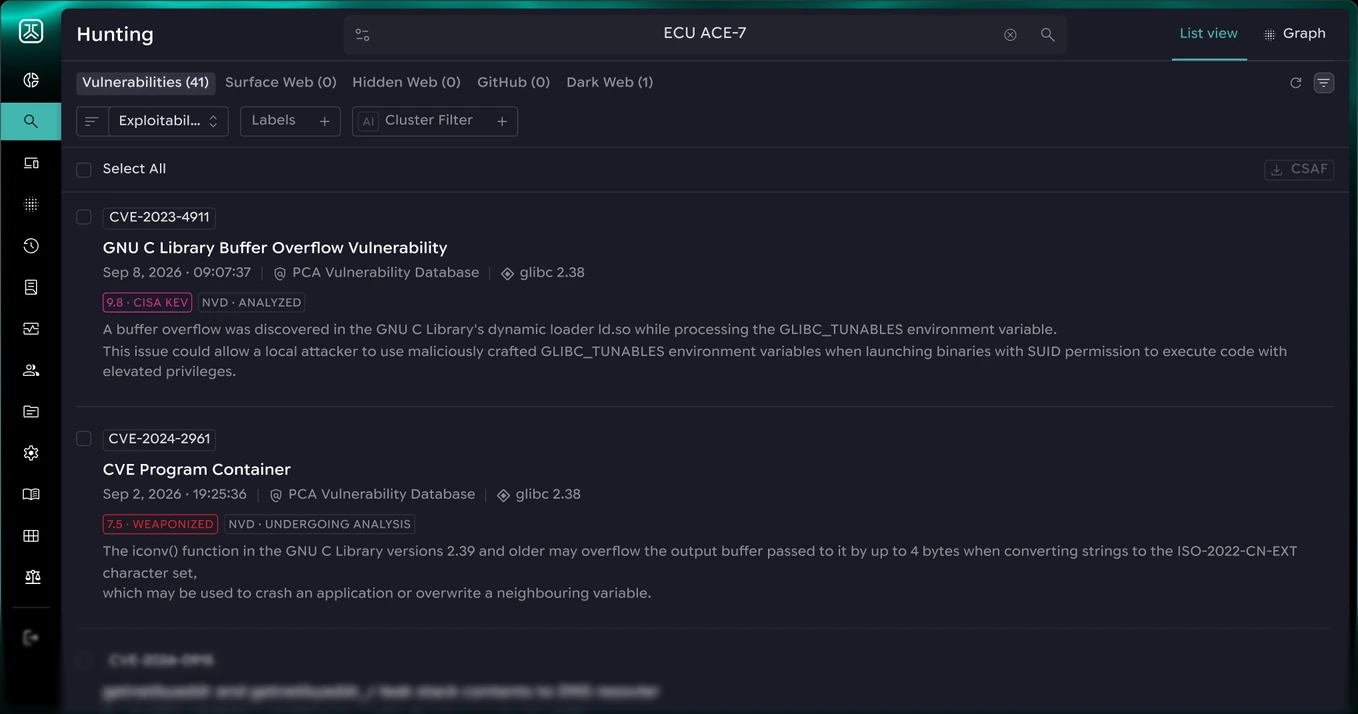Download the CSAF export
Viewport: 1358px width, 714px height.
pyautogui.click(x=1299, y=170)
